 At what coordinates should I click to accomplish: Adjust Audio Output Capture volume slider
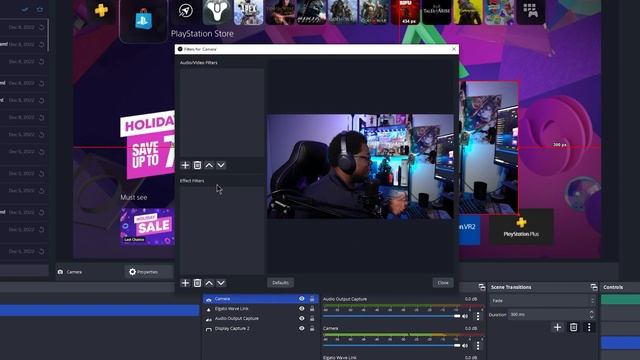tap(391, 316)
